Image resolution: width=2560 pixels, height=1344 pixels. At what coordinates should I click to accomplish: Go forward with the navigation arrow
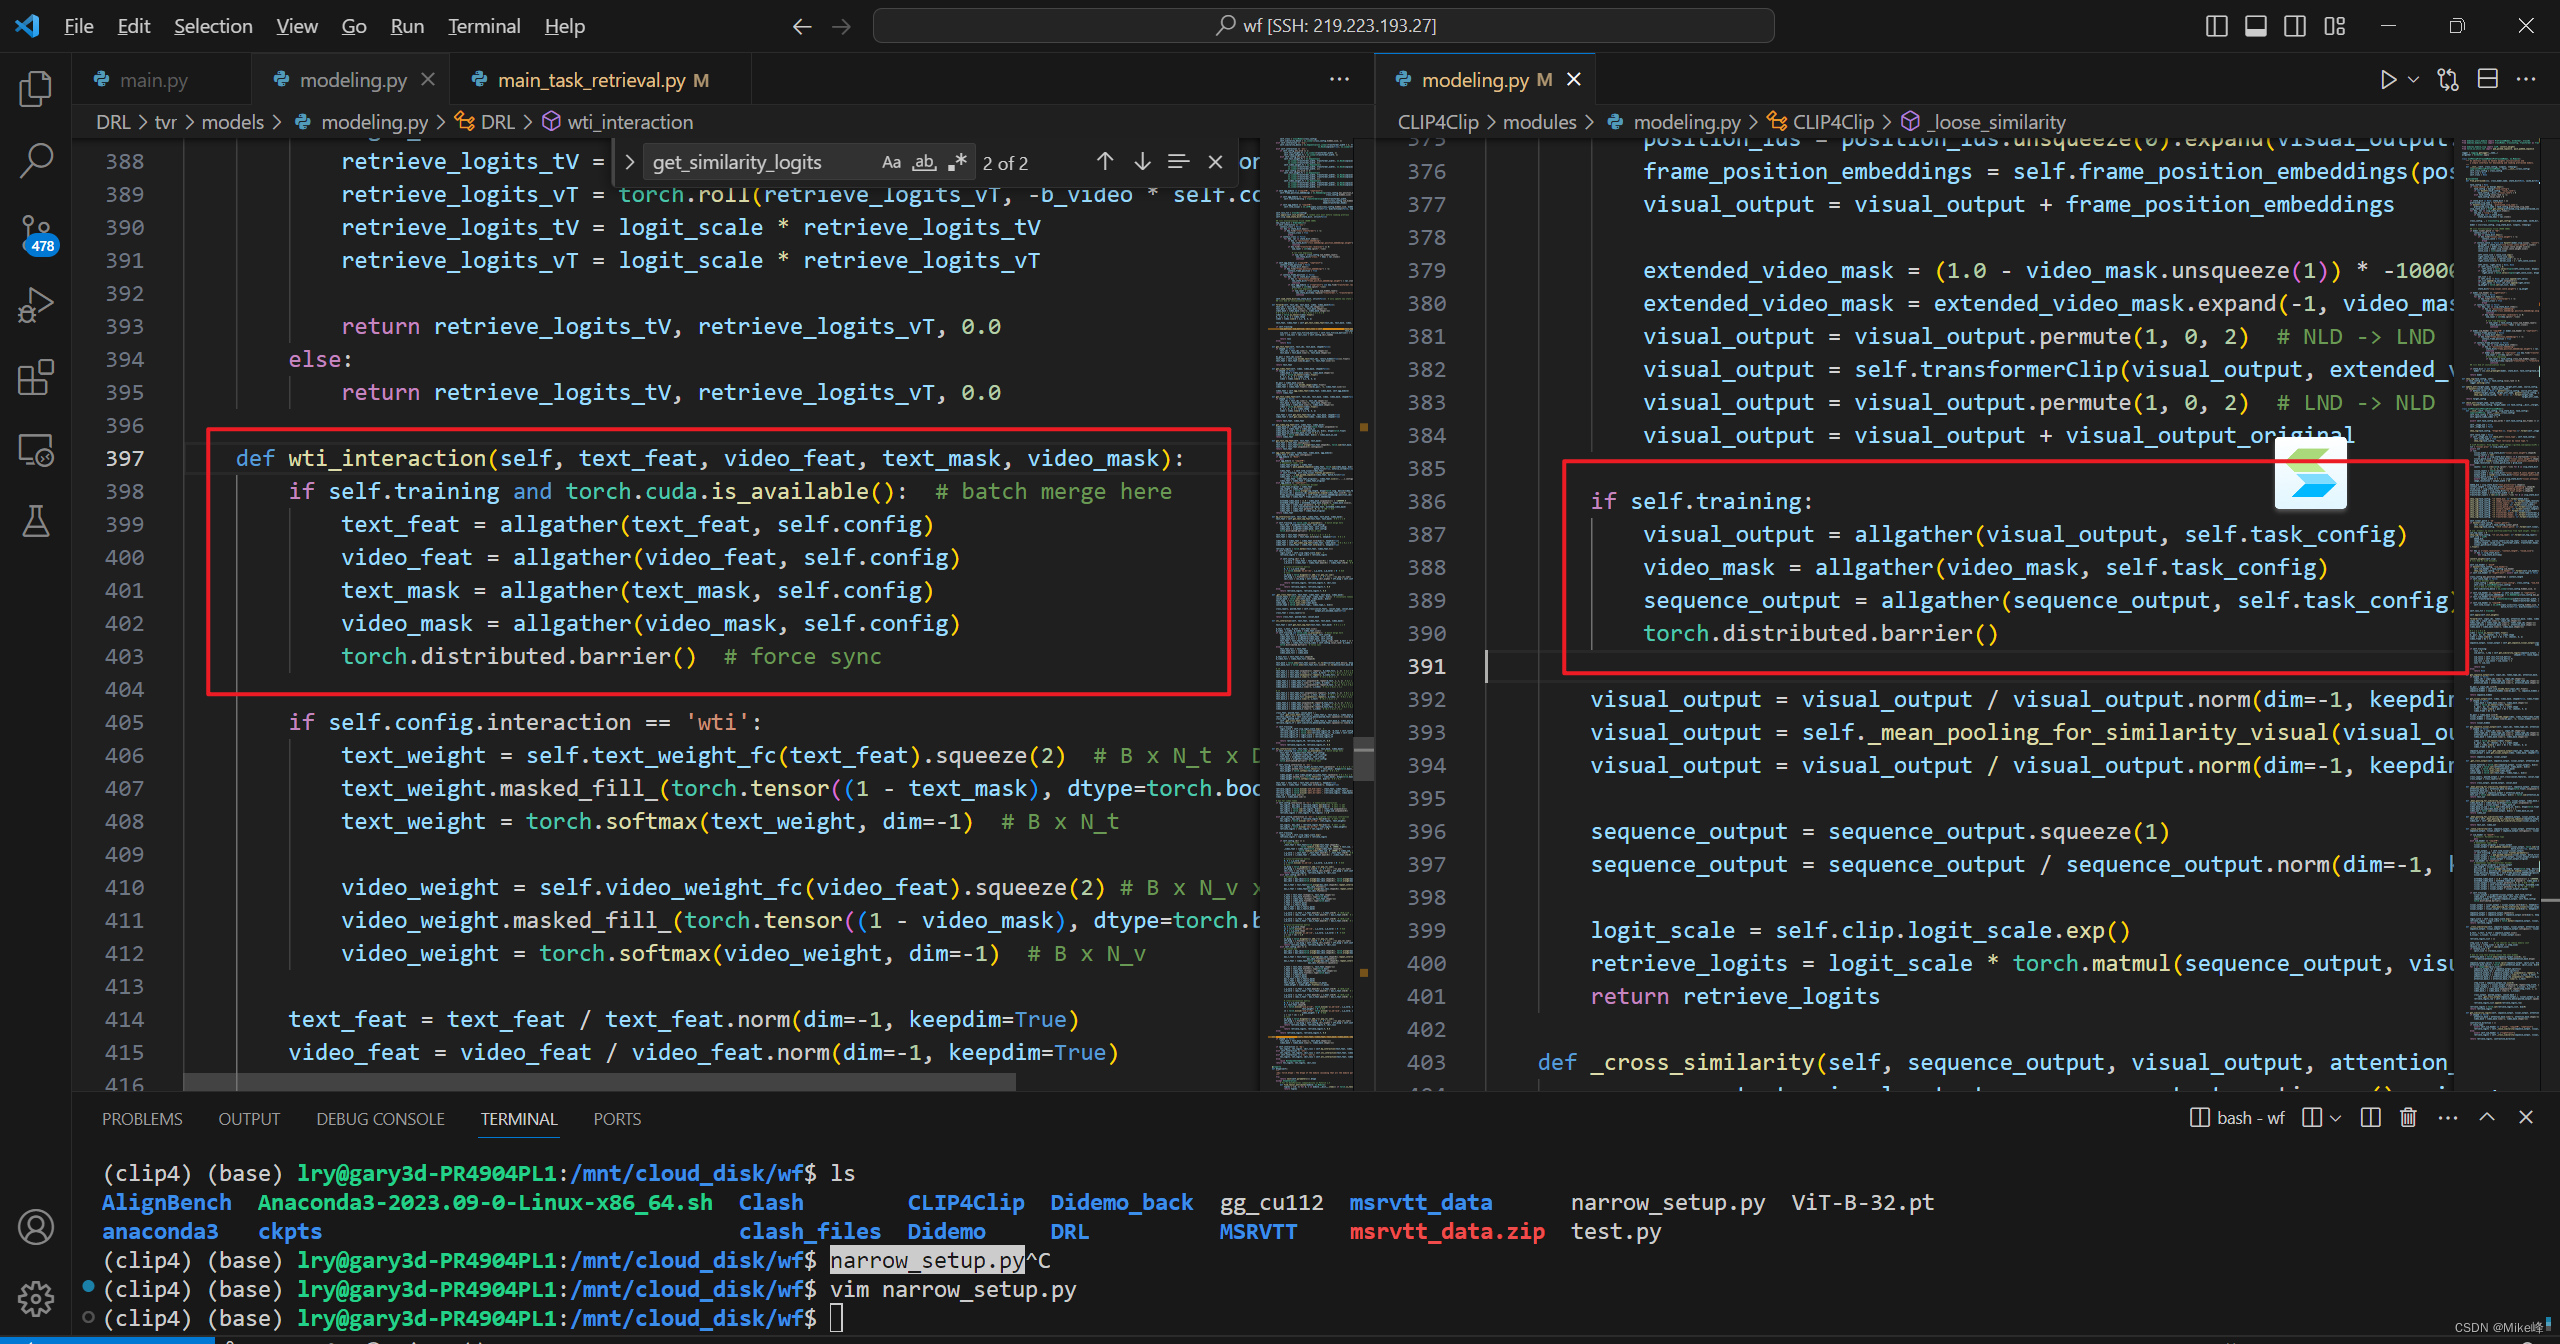click(x=842, y=26)
